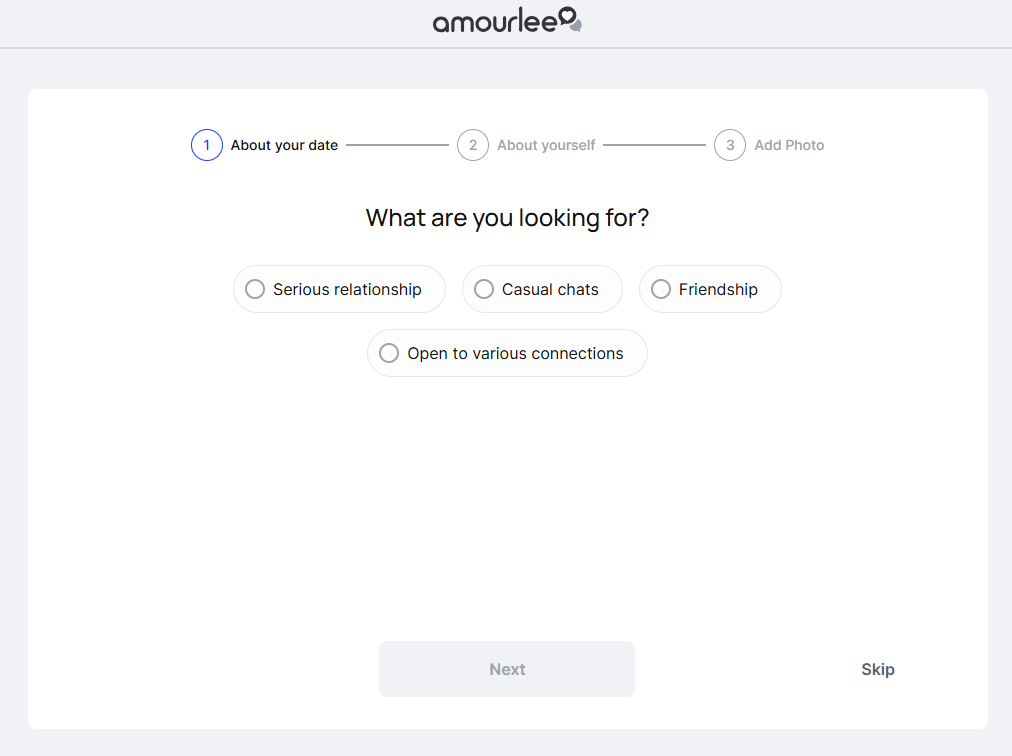Choose the Casual chats radio circle
The image size is (1012, 756).
[x=484, y=289]
